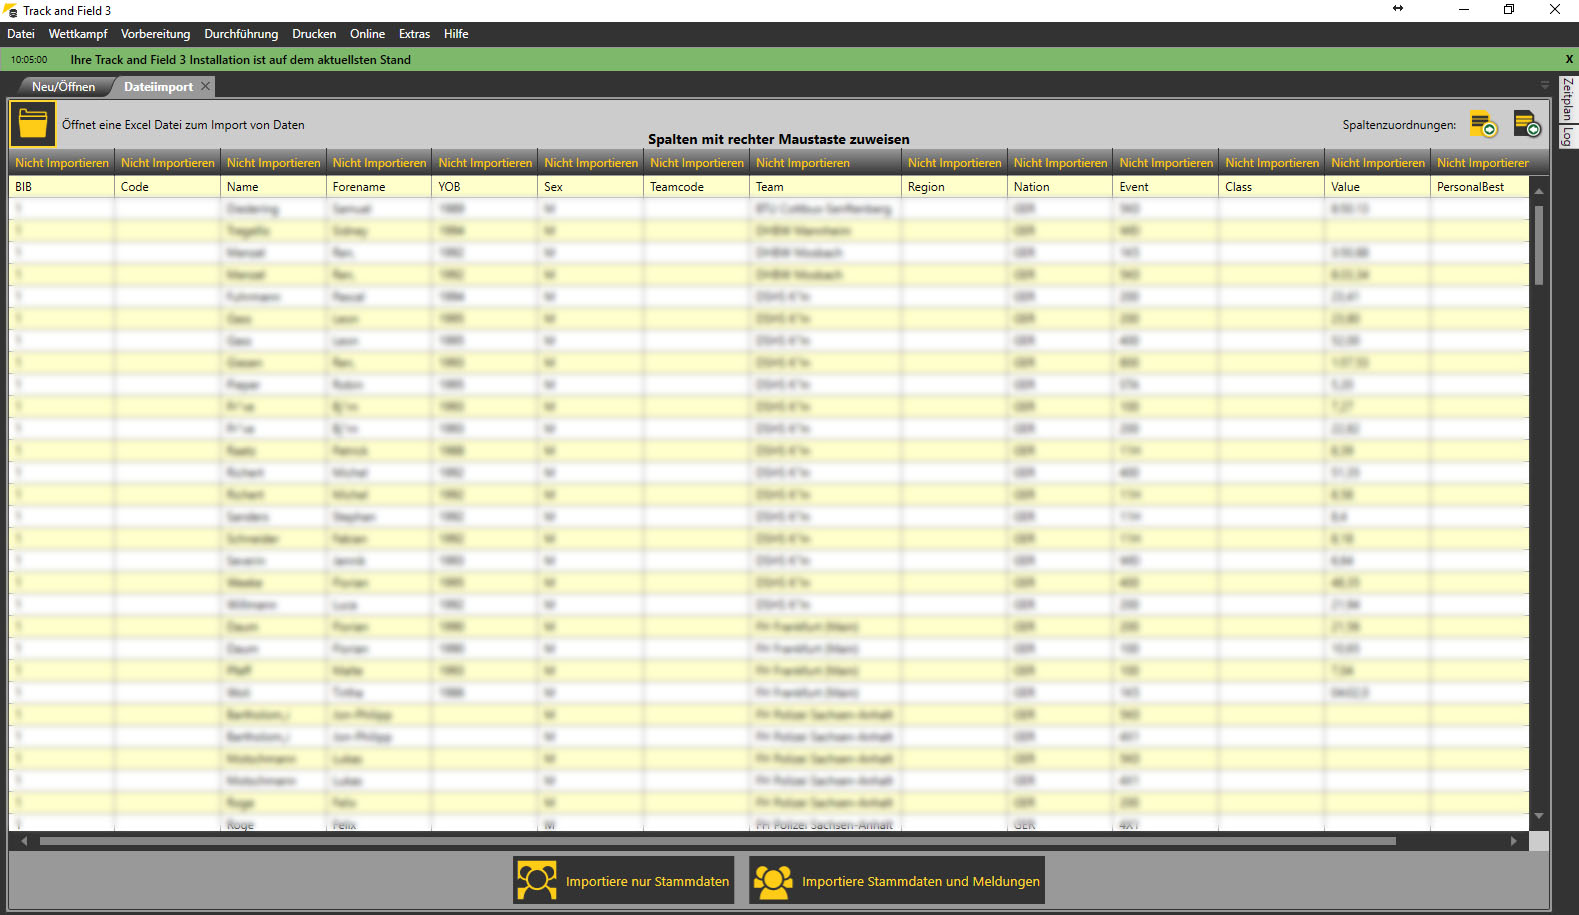The image size is (1579, 915).
Task: Click Nicht Importieren header above Event
Action: 1166,162
